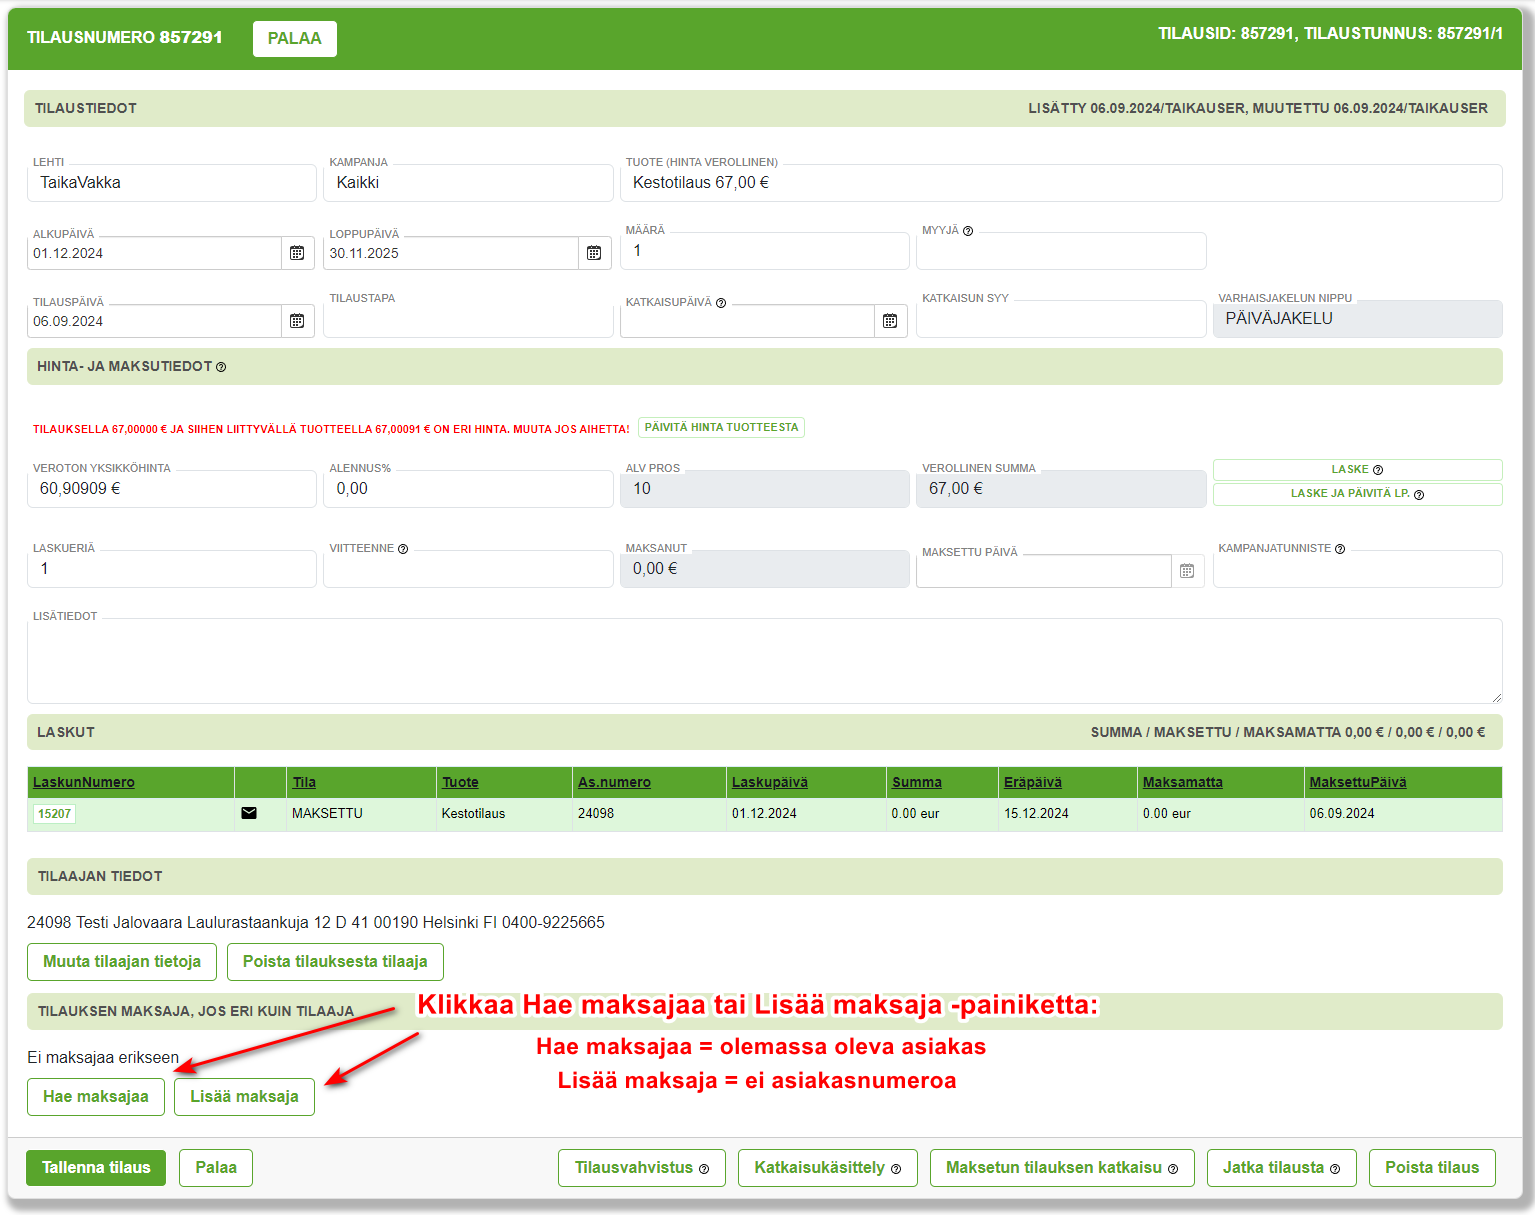This screenshot has height=1215, width=1535.
Task: Click MAKSETTU status in invoice row
Action: point(327,813)
